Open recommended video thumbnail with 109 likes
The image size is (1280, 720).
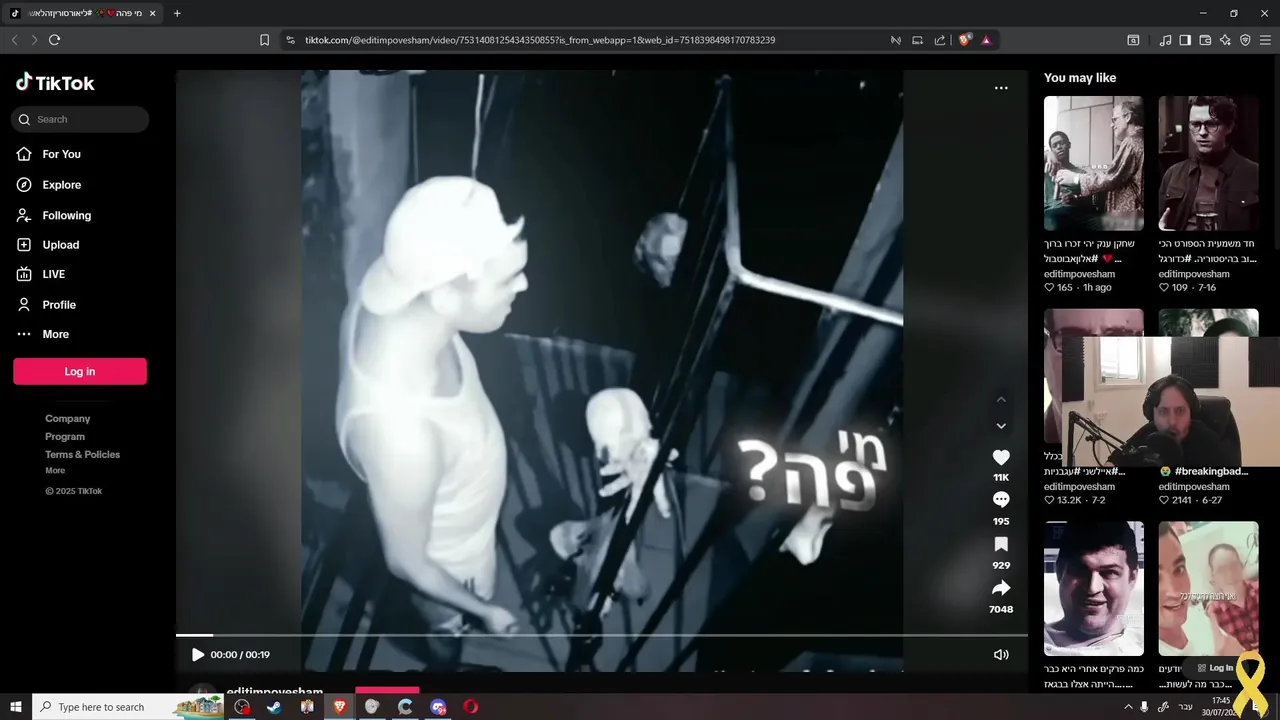click(x=1208, y=163)
